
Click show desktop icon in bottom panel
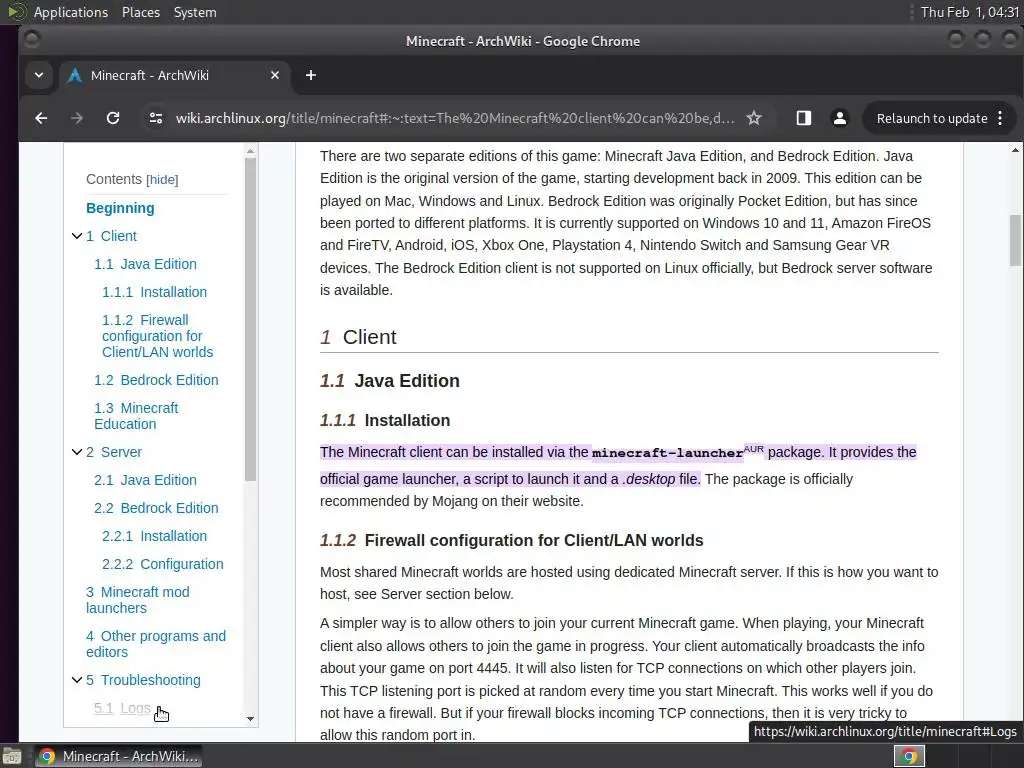coord(12,756)
